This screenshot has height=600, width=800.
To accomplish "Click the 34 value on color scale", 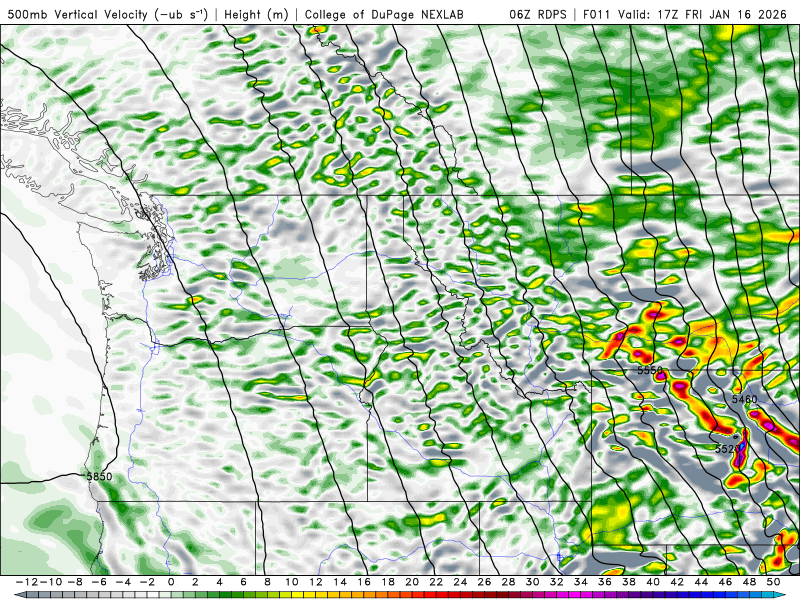I will coord(581,582).
